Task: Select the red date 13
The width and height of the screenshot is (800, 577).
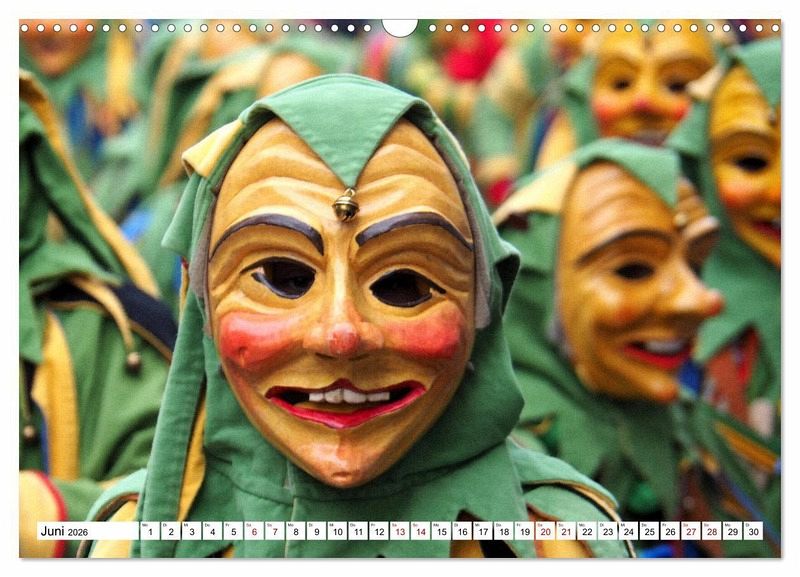Action: coord(400,531)
